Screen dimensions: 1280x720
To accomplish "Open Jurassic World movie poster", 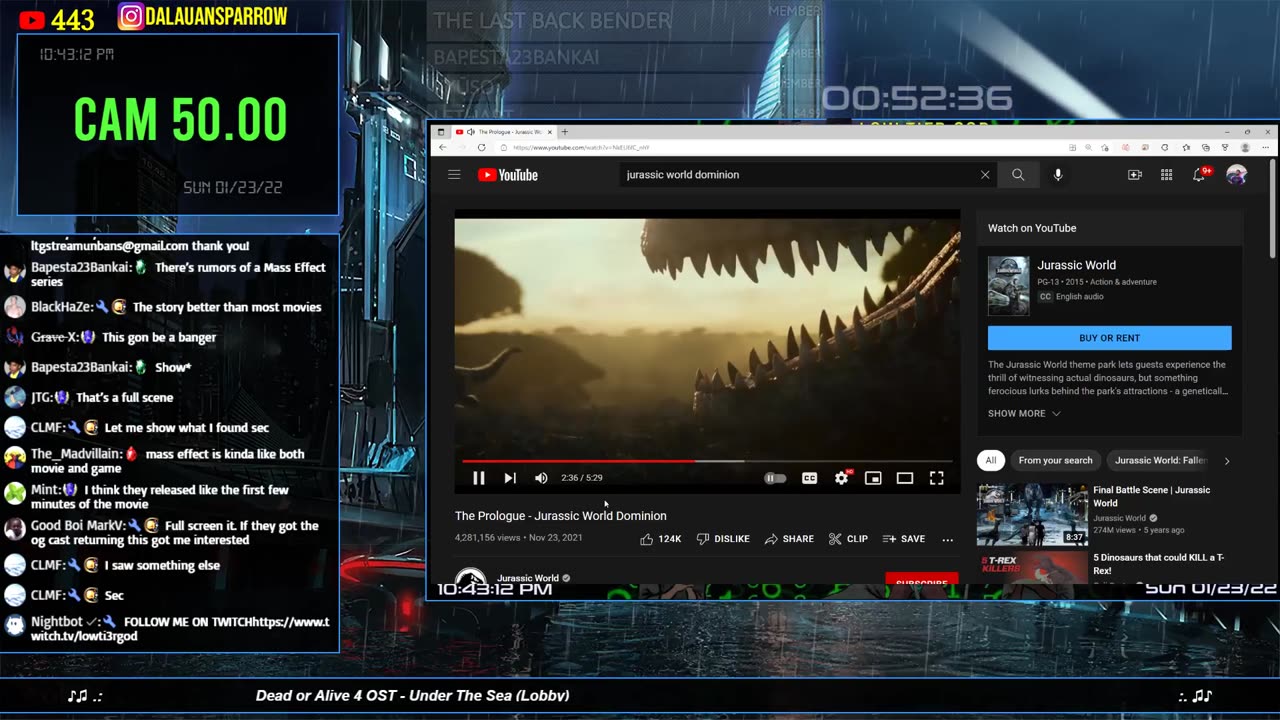I will [1008, 286].
